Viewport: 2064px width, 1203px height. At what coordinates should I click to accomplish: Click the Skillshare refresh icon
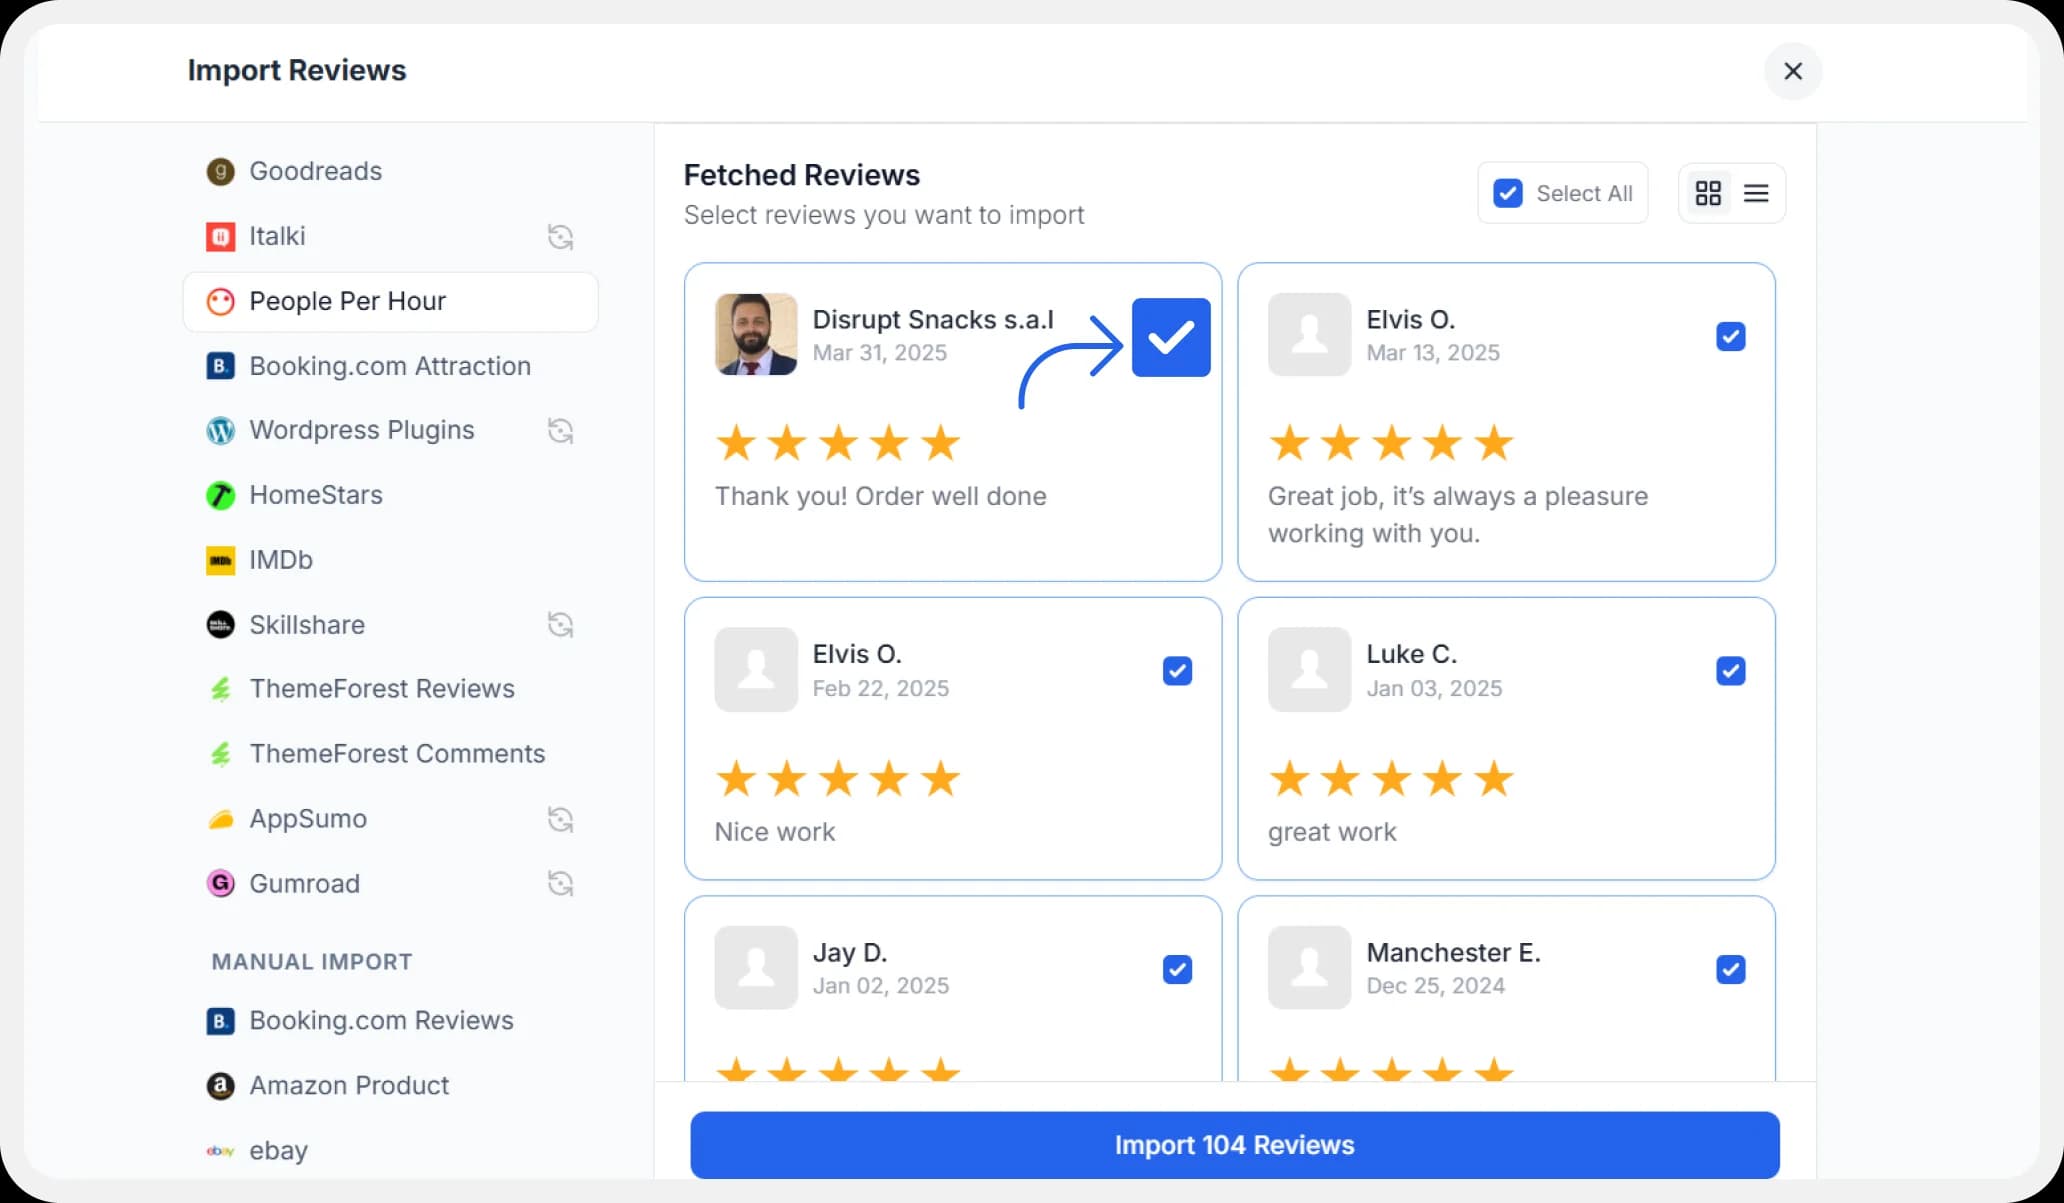pyautogui.click(x=560, y=624)
